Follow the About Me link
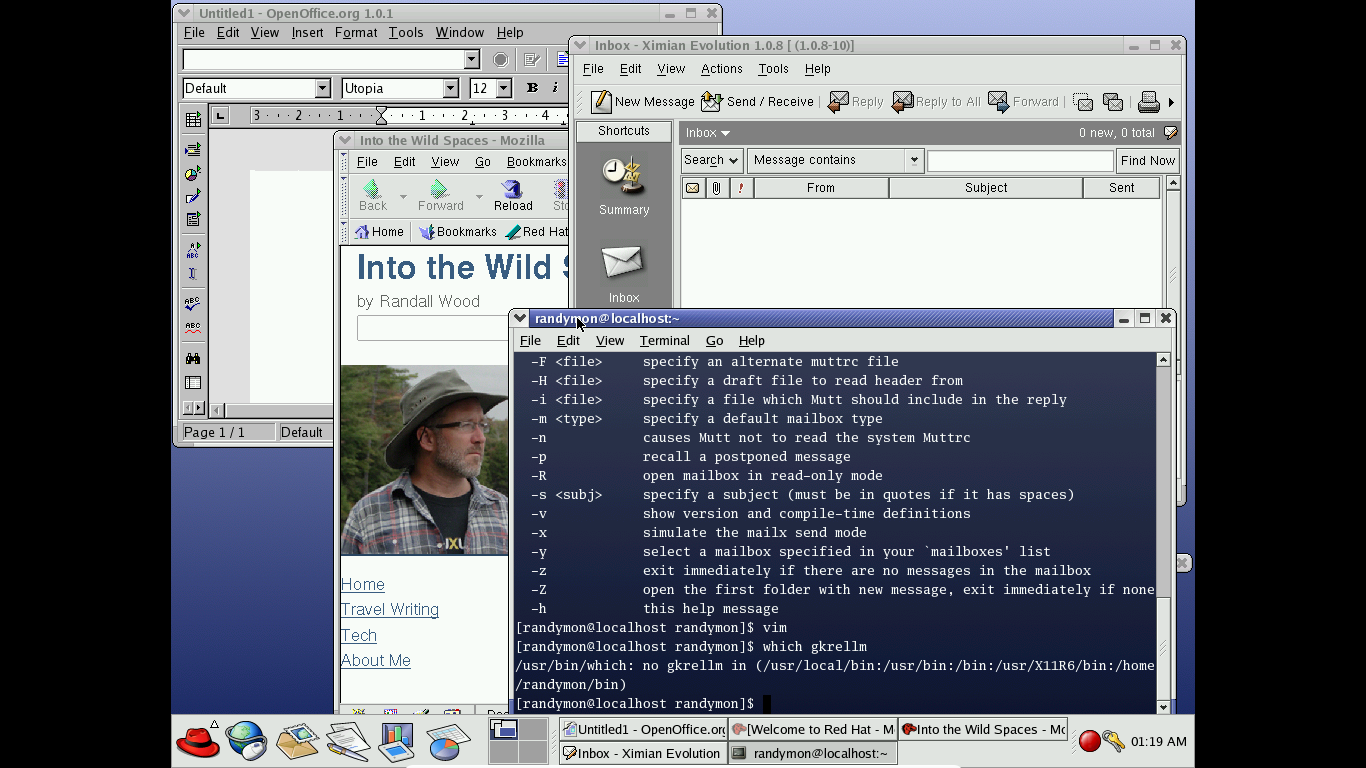Image resolution: width=1366 pixels, height=768 pixels. pyautogui.click(x=376, y=661)
